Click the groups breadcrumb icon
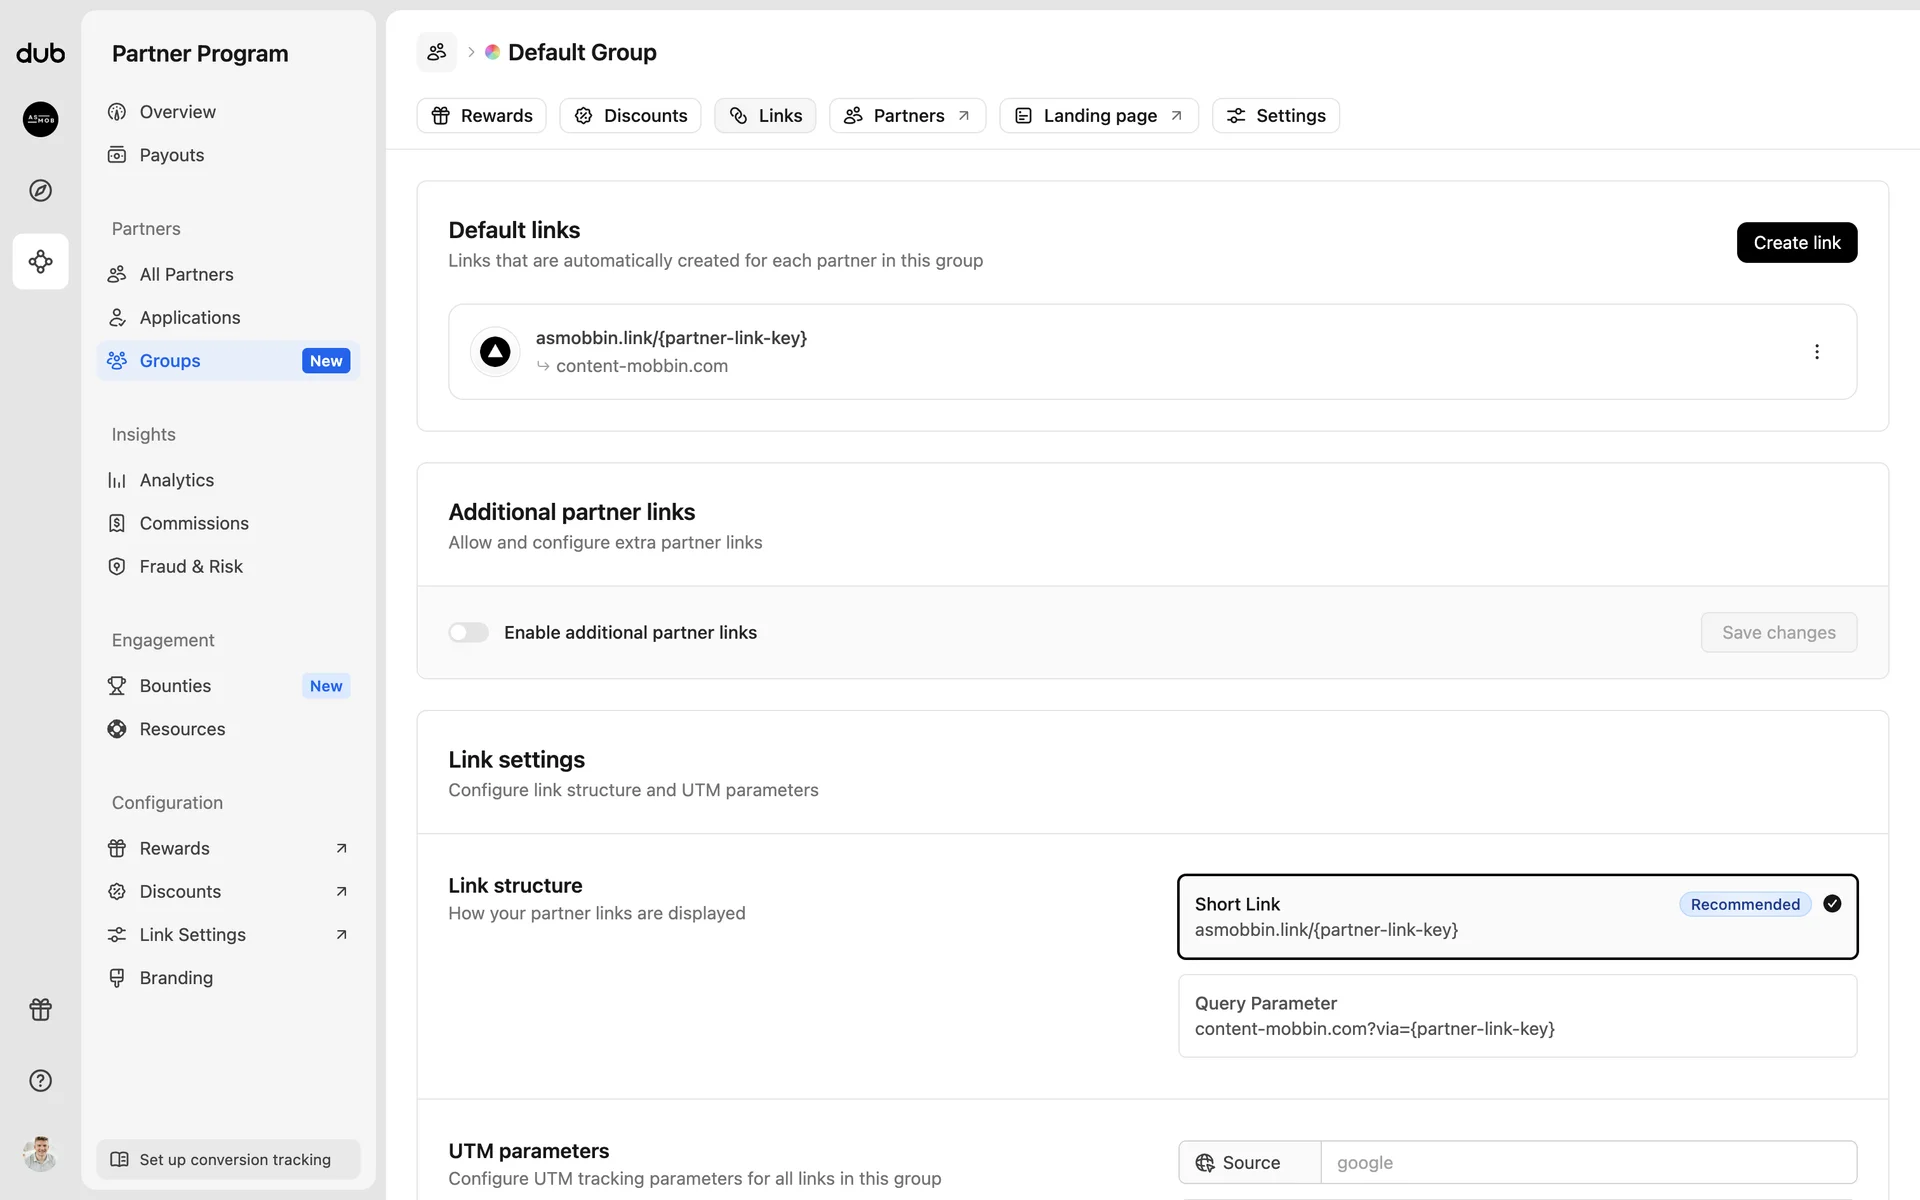 coord(437,52)
